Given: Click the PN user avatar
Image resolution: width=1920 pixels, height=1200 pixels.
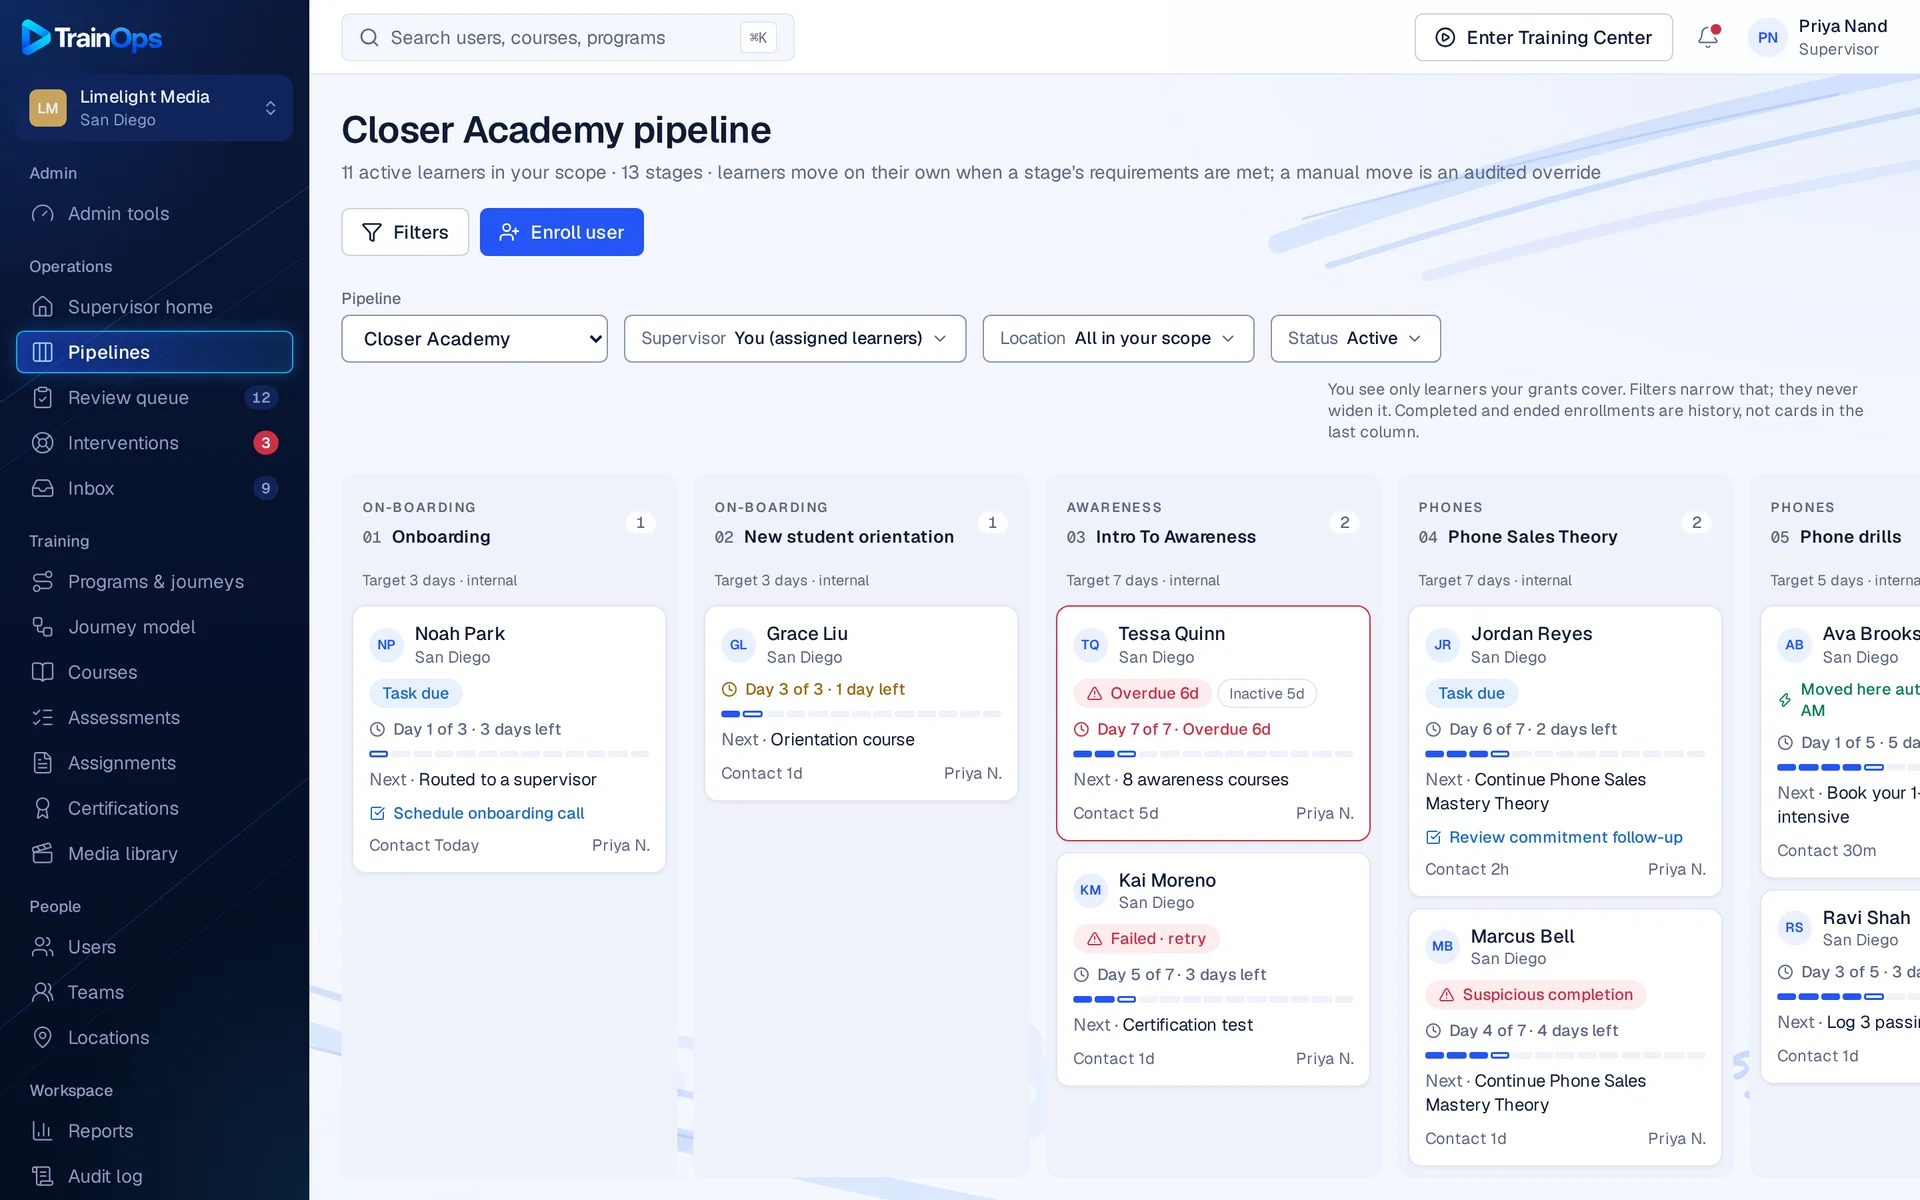Looking at the screenshot, I should click(x=1767, y=37).
